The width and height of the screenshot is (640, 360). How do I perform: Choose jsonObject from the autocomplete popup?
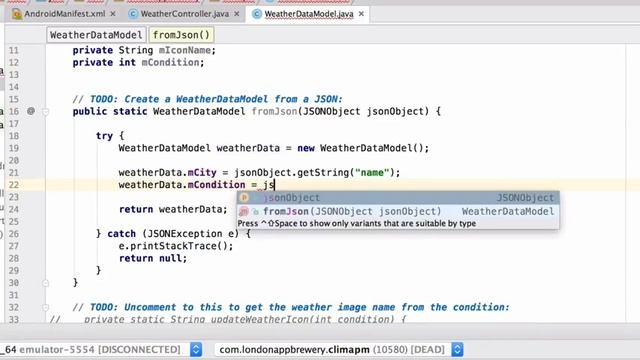(x=398, y=198)
